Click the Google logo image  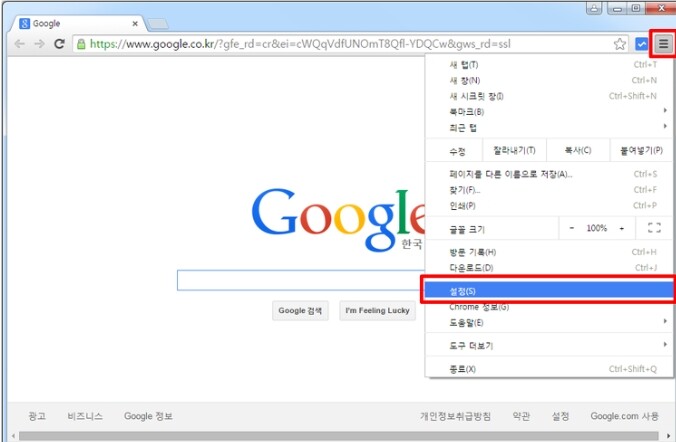pyautogui.click(x=338, y=219)
